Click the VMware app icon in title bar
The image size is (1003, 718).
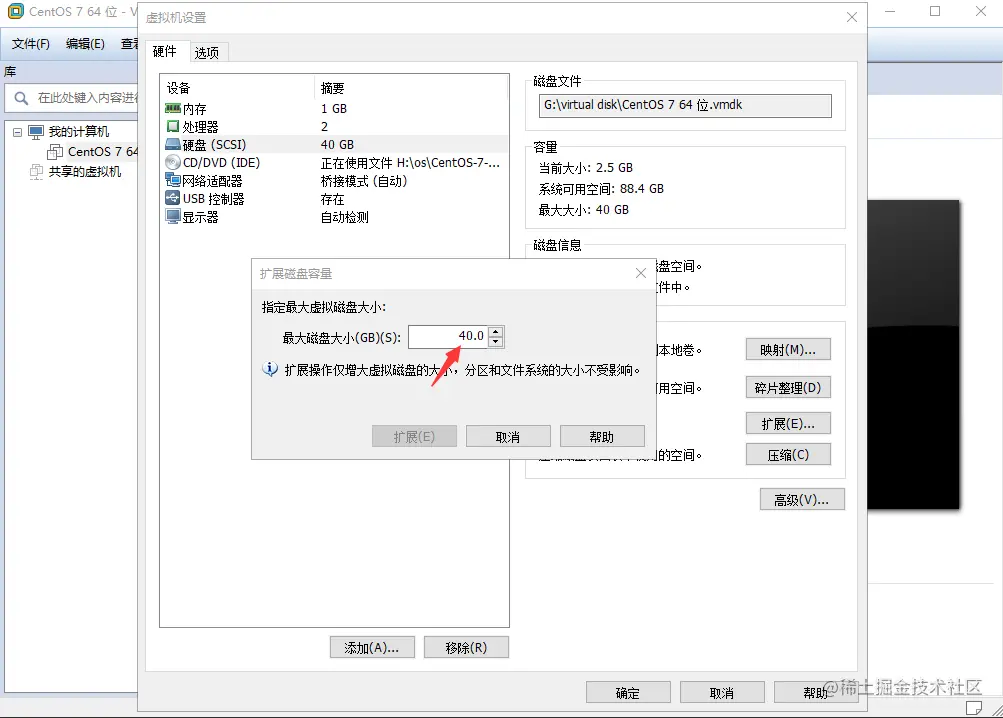click(15, 11)
